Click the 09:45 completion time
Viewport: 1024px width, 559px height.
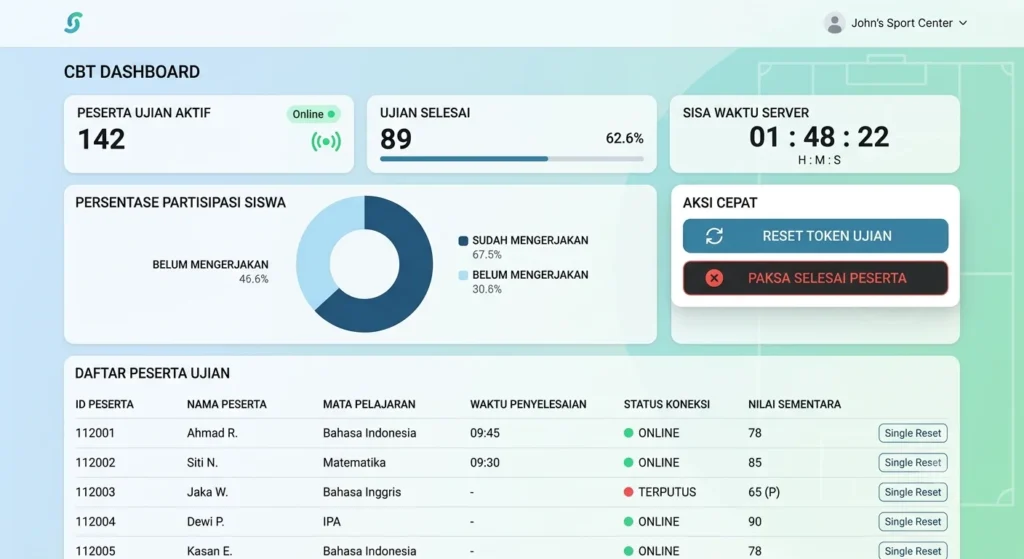pyautogui.click(x=485, y=433)
